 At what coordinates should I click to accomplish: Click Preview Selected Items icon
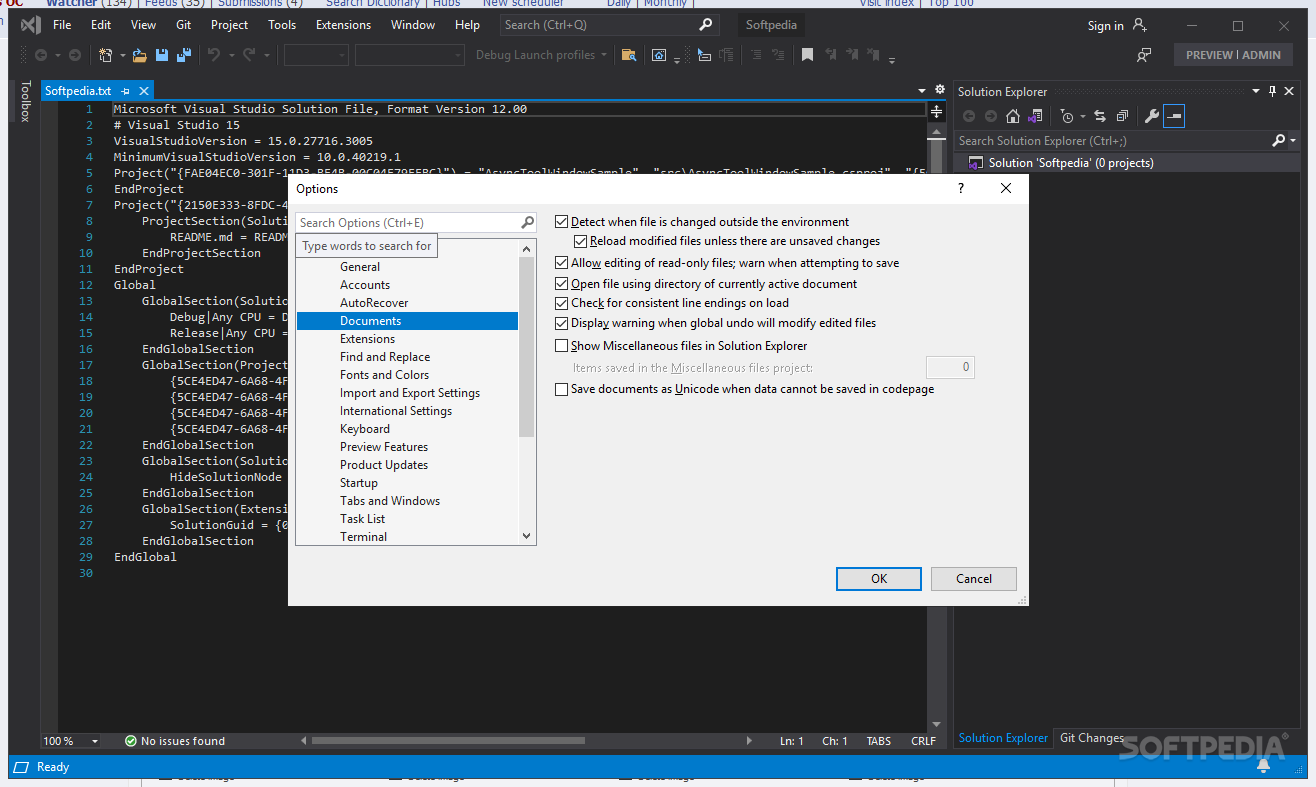coord(1174,116)
